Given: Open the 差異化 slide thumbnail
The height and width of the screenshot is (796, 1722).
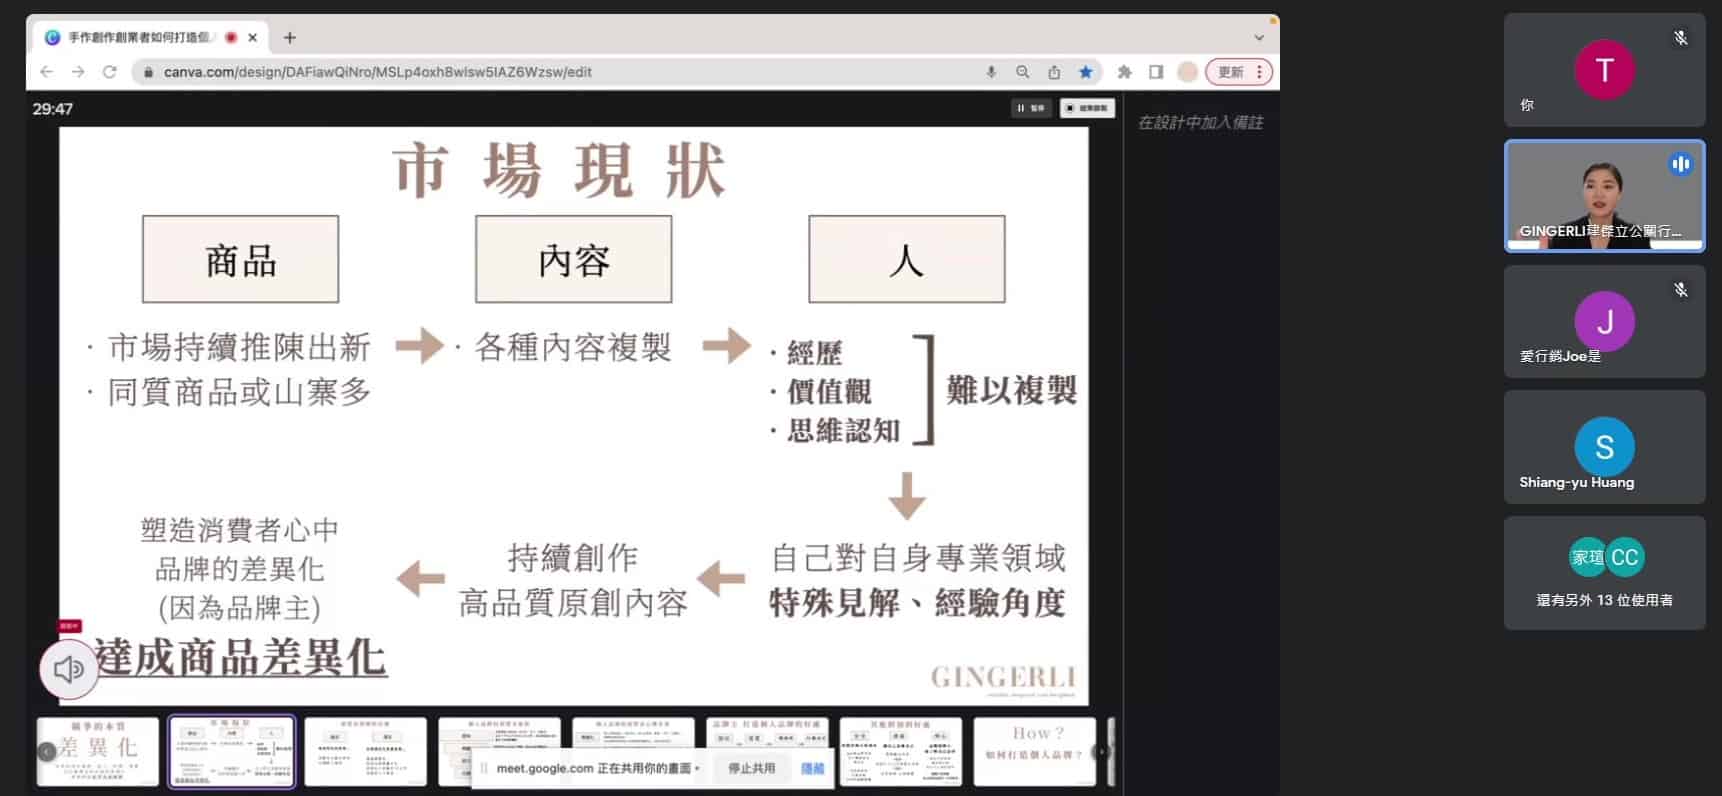Looking at the screenshot, I should click(x=98, y=751).
